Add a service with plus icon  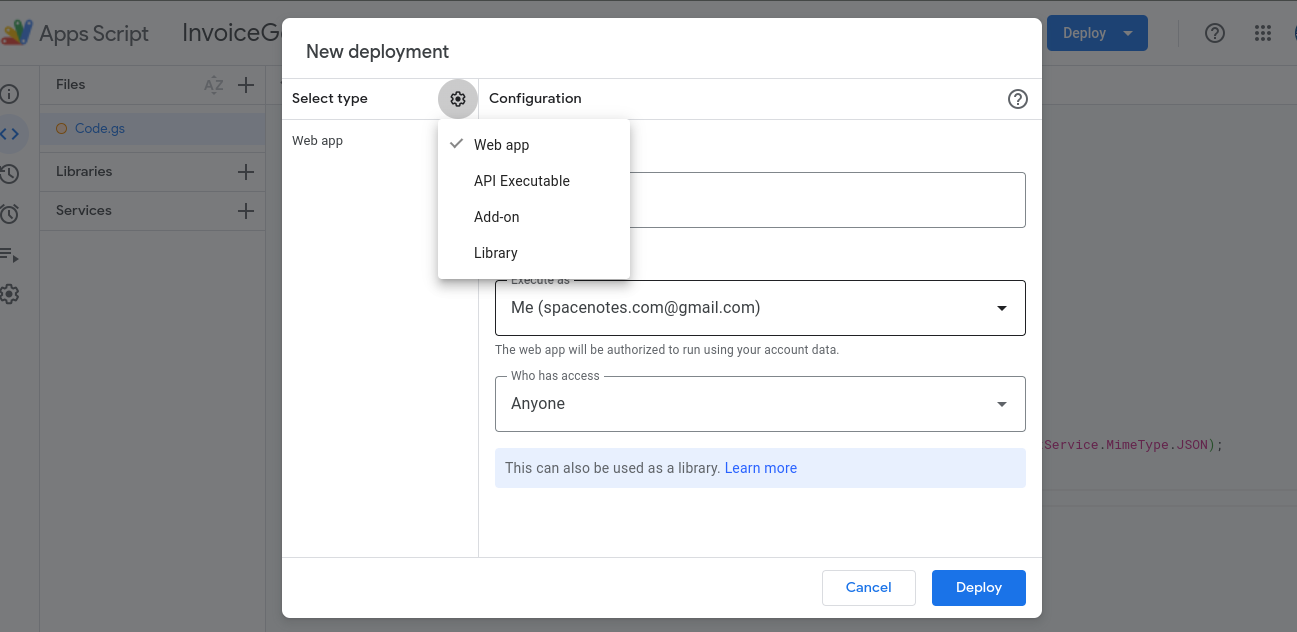coord(246,211)
